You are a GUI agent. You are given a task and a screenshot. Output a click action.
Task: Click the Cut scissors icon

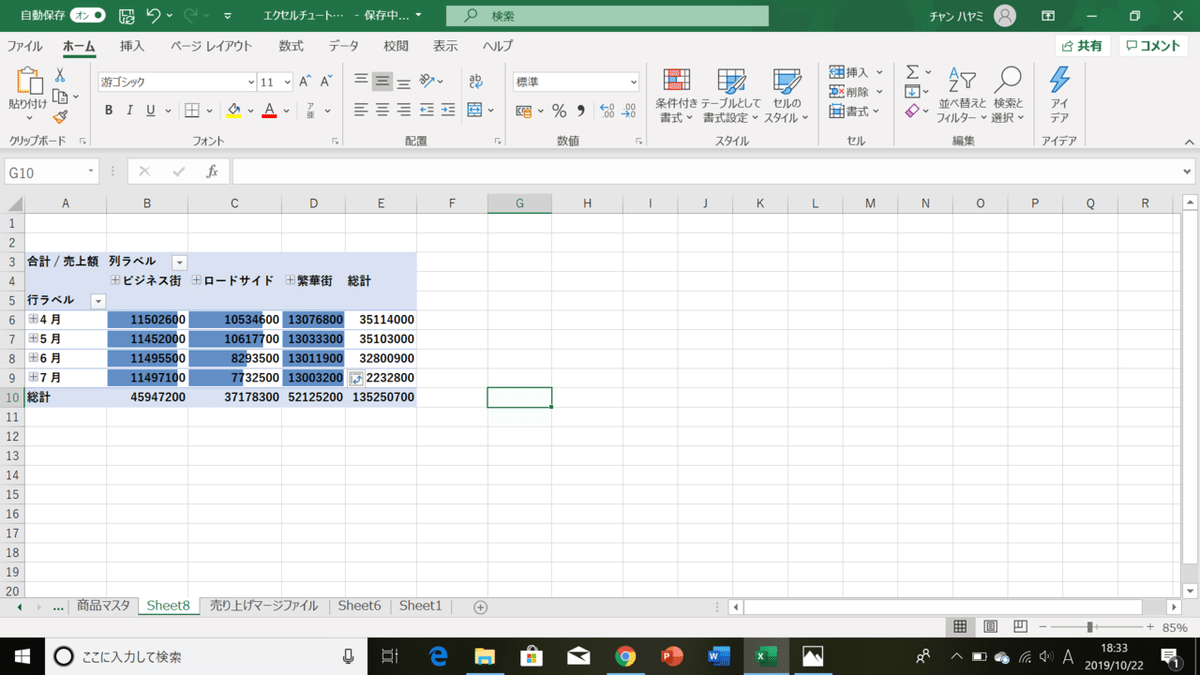[x=59, y=75]
